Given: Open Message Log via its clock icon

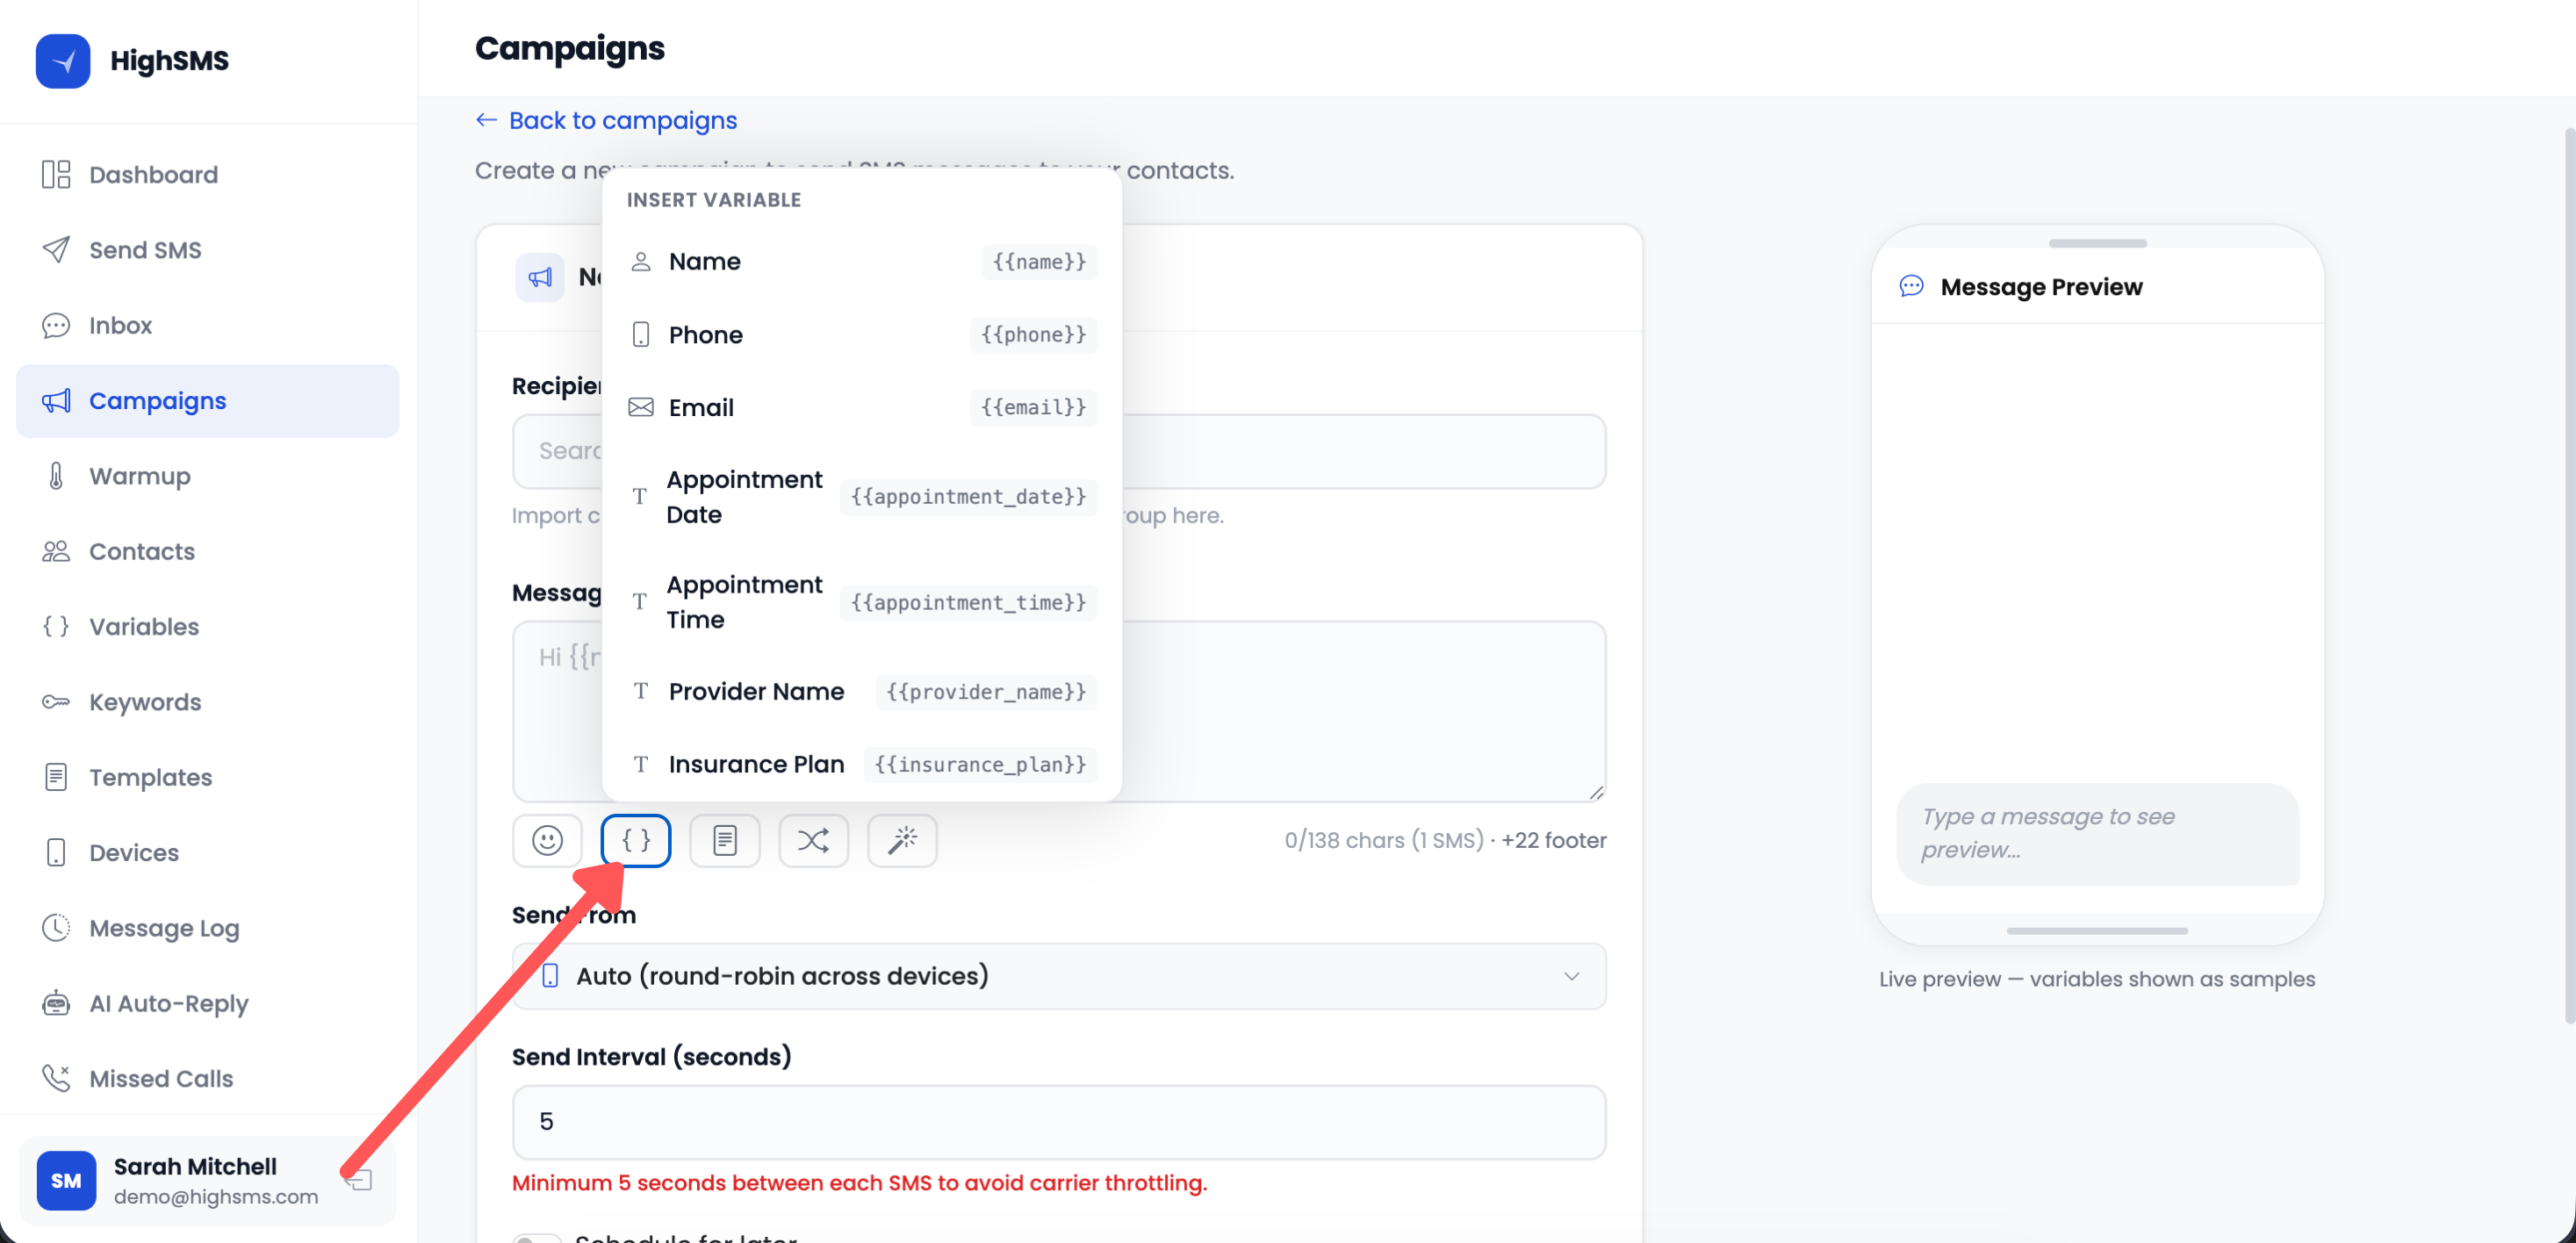Looking at the screenshot, I should [x=57, y=927].
